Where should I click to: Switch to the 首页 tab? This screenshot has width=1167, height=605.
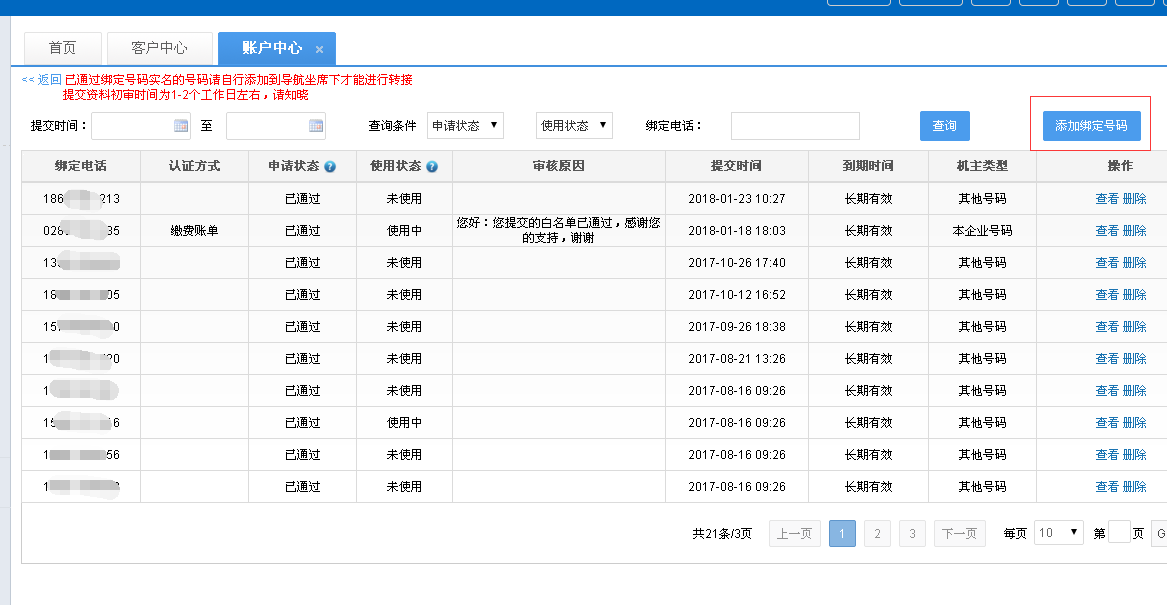pos(62,48)
